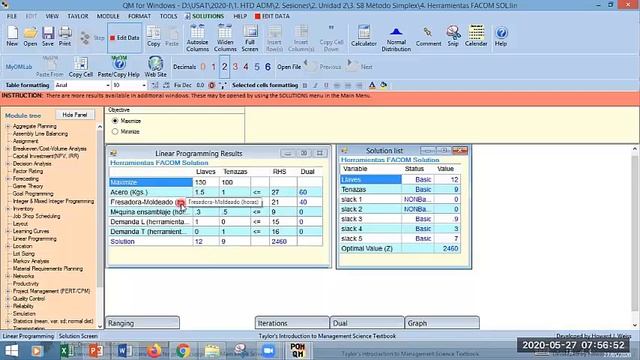The width and height of the screenshot is (640, 360).
Task: Expand Breakeven/Cost-Volume Analysis node
Action: [8, 149]
